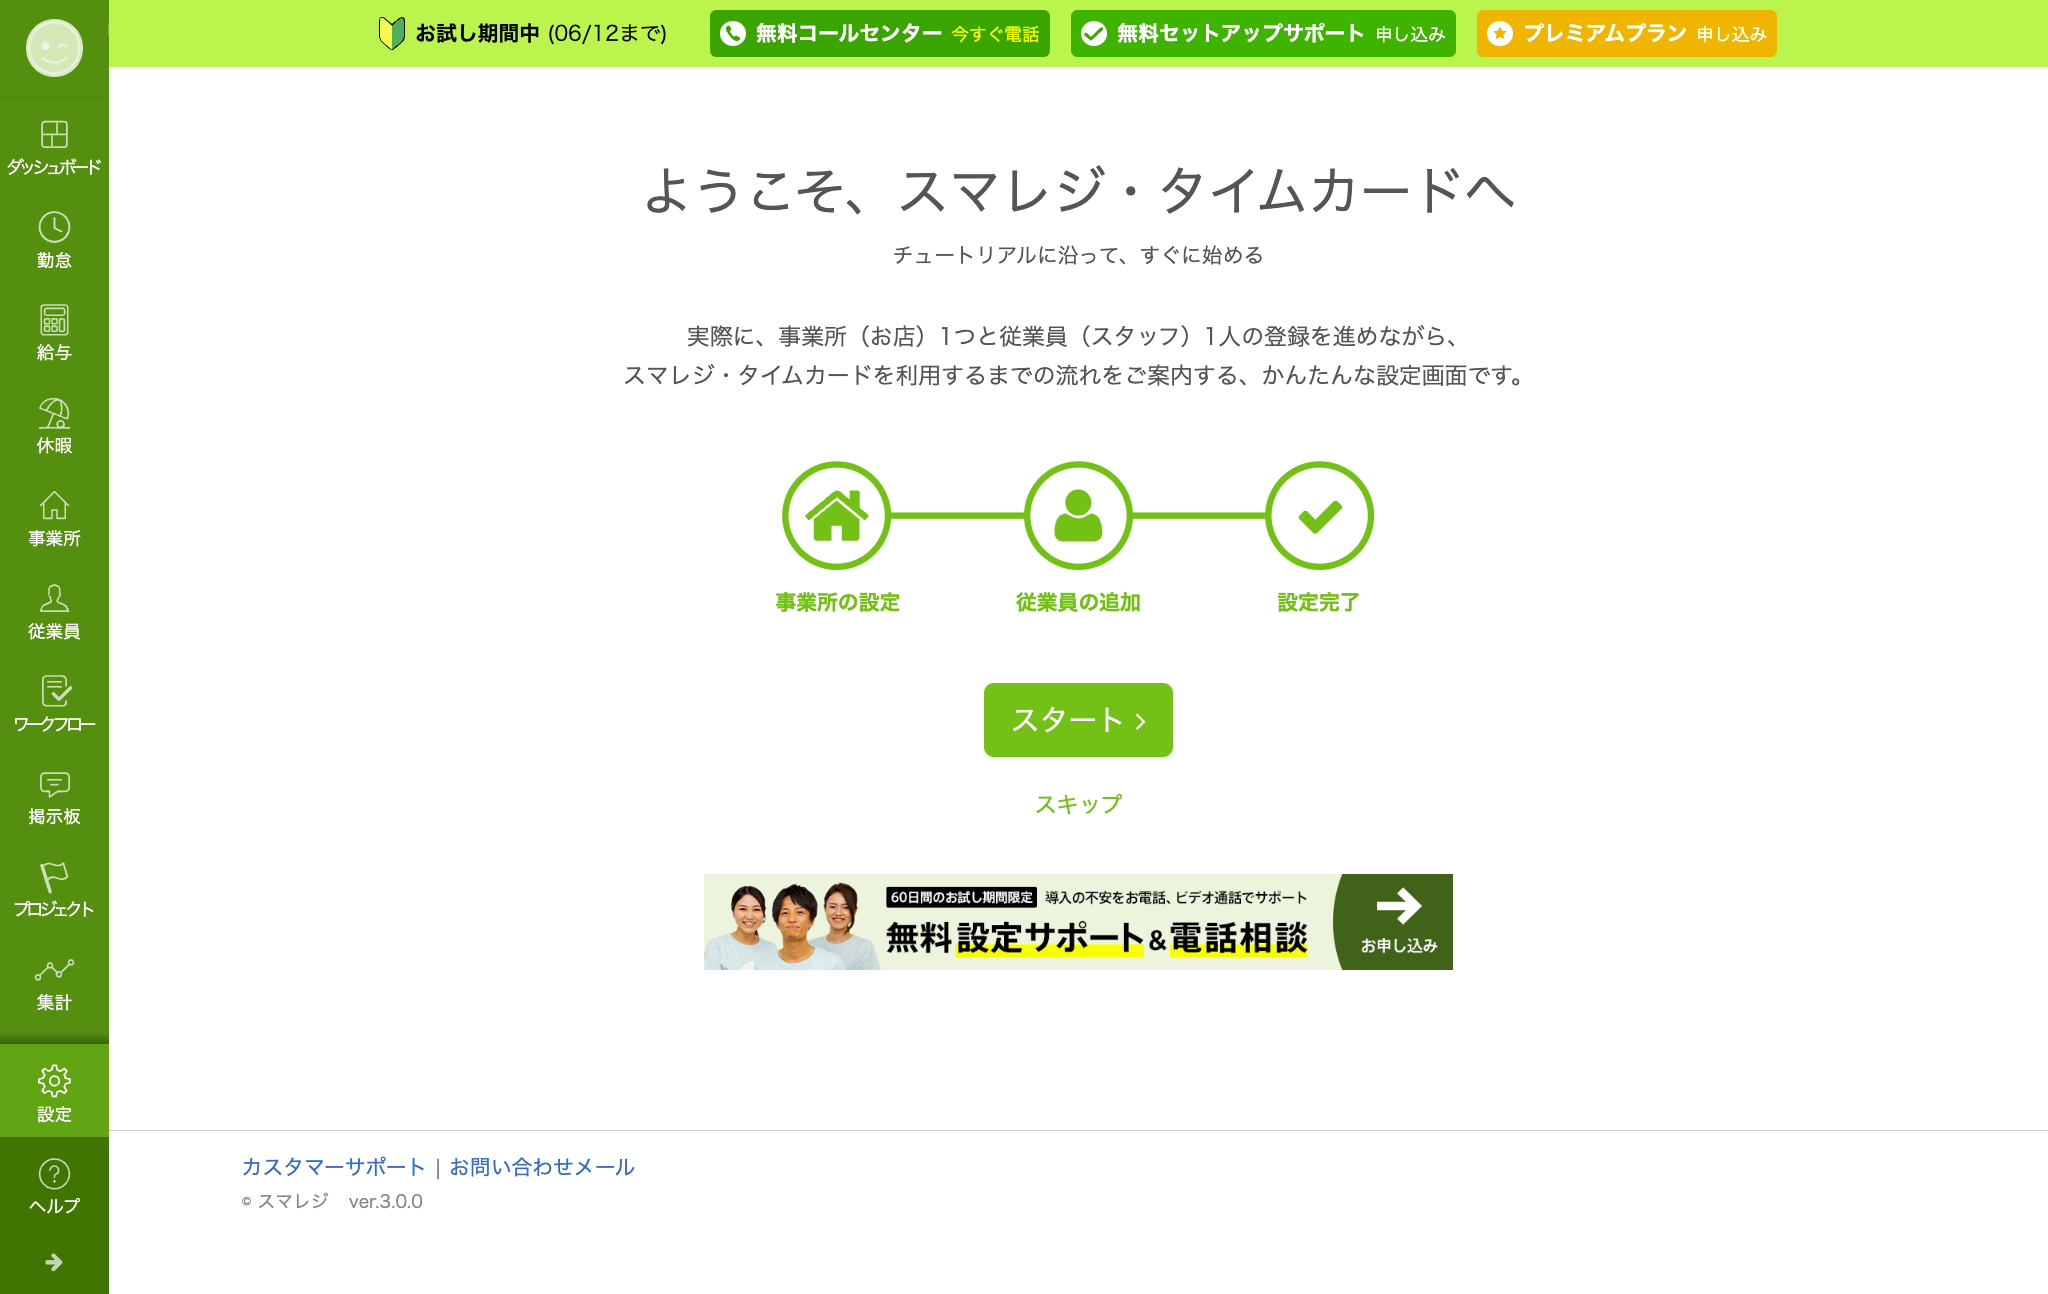
Task: Click the arrow on the support banner
Action: pos(1398,906)
